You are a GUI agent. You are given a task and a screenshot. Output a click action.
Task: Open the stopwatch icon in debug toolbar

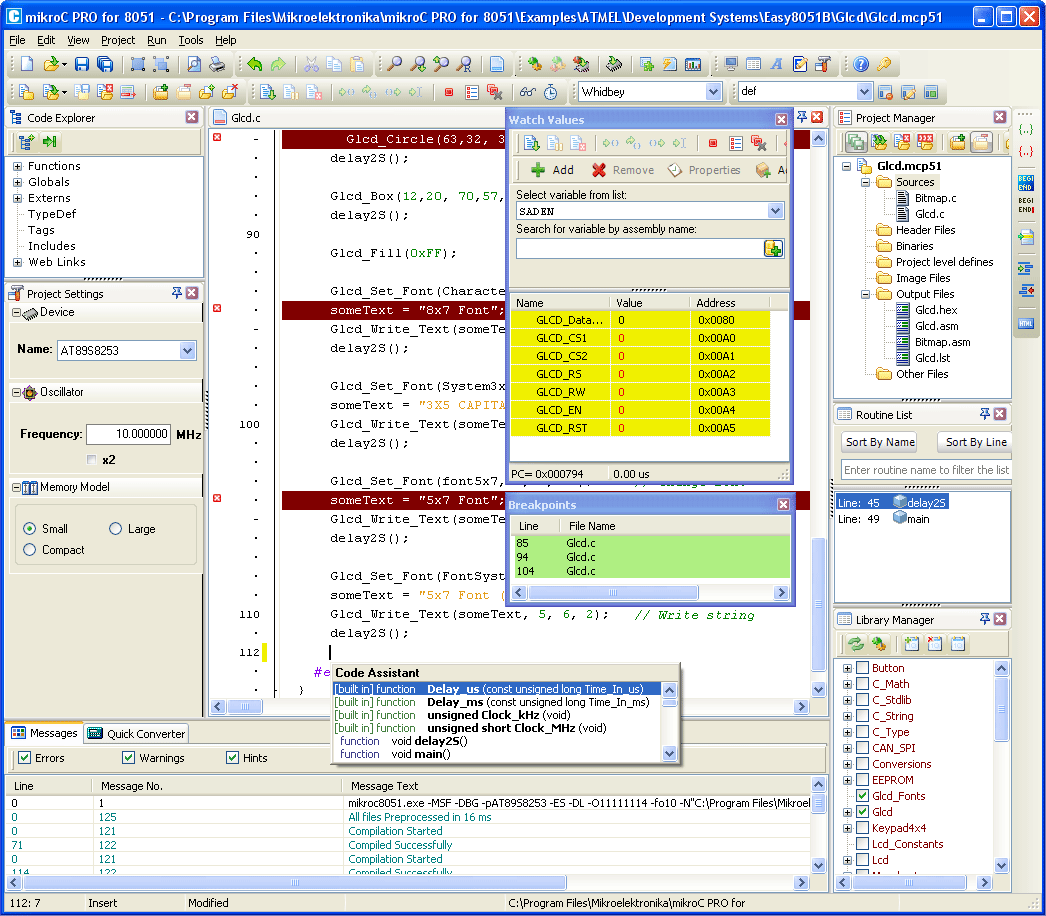point(551,92)
